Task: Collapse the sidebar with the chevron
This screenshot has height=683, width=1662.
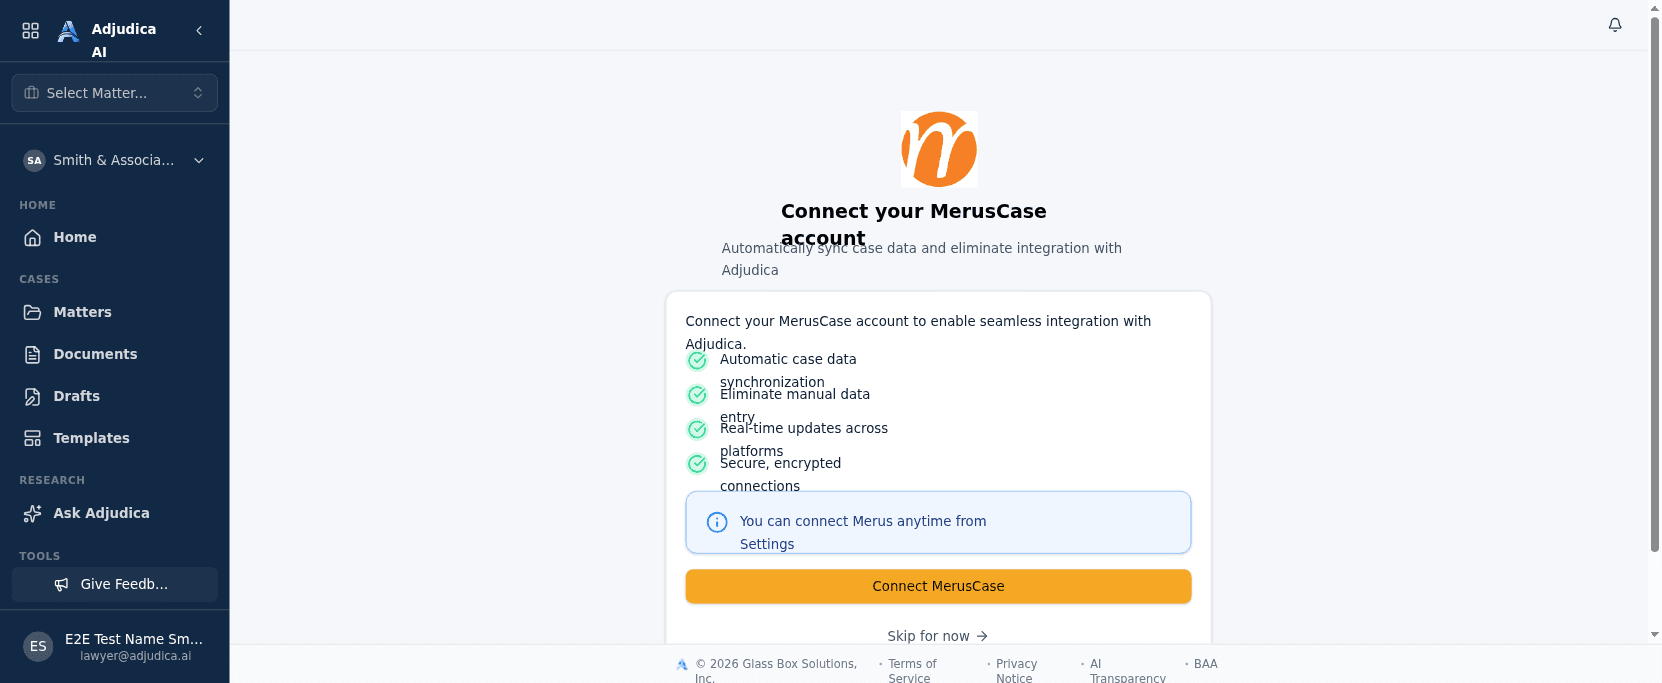Action: coord(199,31)
